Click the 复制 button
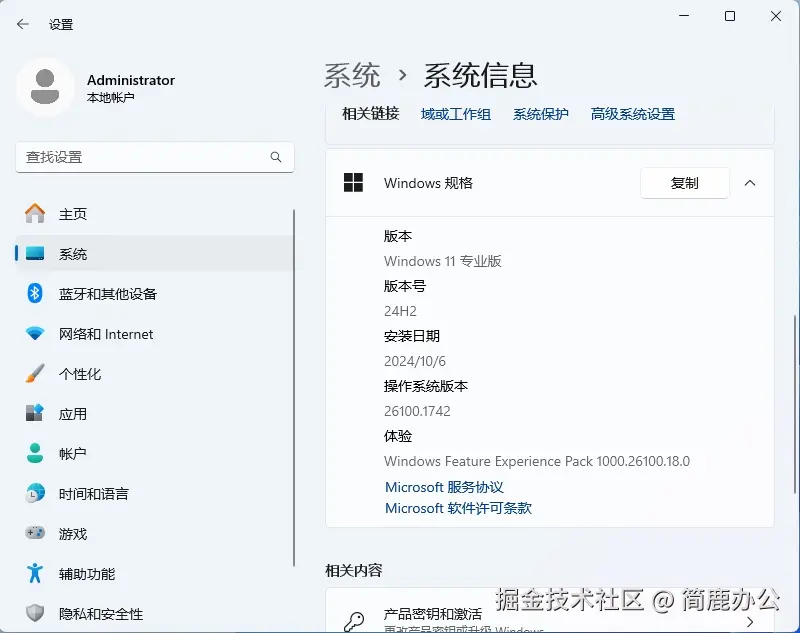Screen dimensions: 800x633 [684, 183]
